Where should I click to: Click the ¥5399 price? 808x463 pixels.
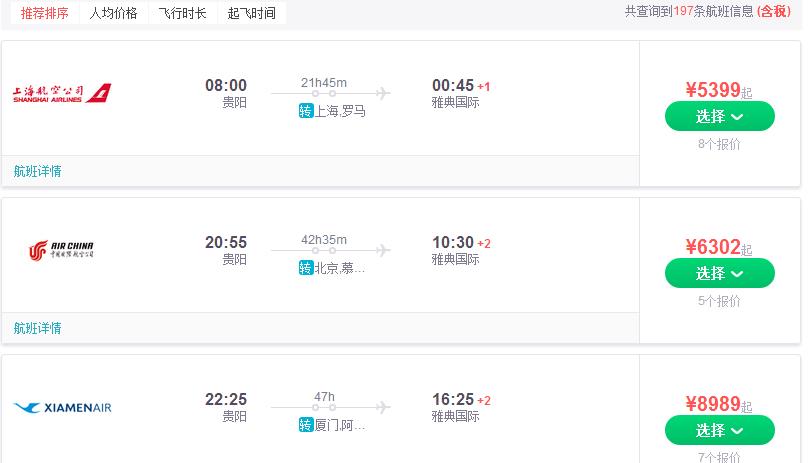pyautogui.click(x=714, y=90)
